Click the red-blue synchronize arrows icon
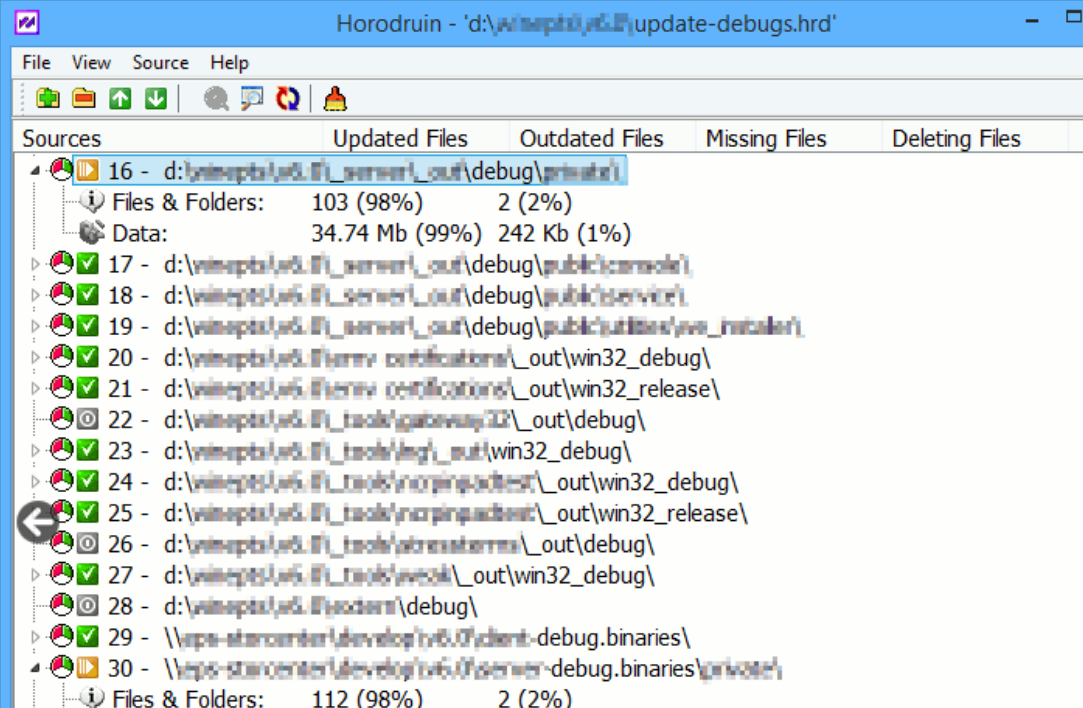This screenshot has height=708, width=1083. [288, 98]
